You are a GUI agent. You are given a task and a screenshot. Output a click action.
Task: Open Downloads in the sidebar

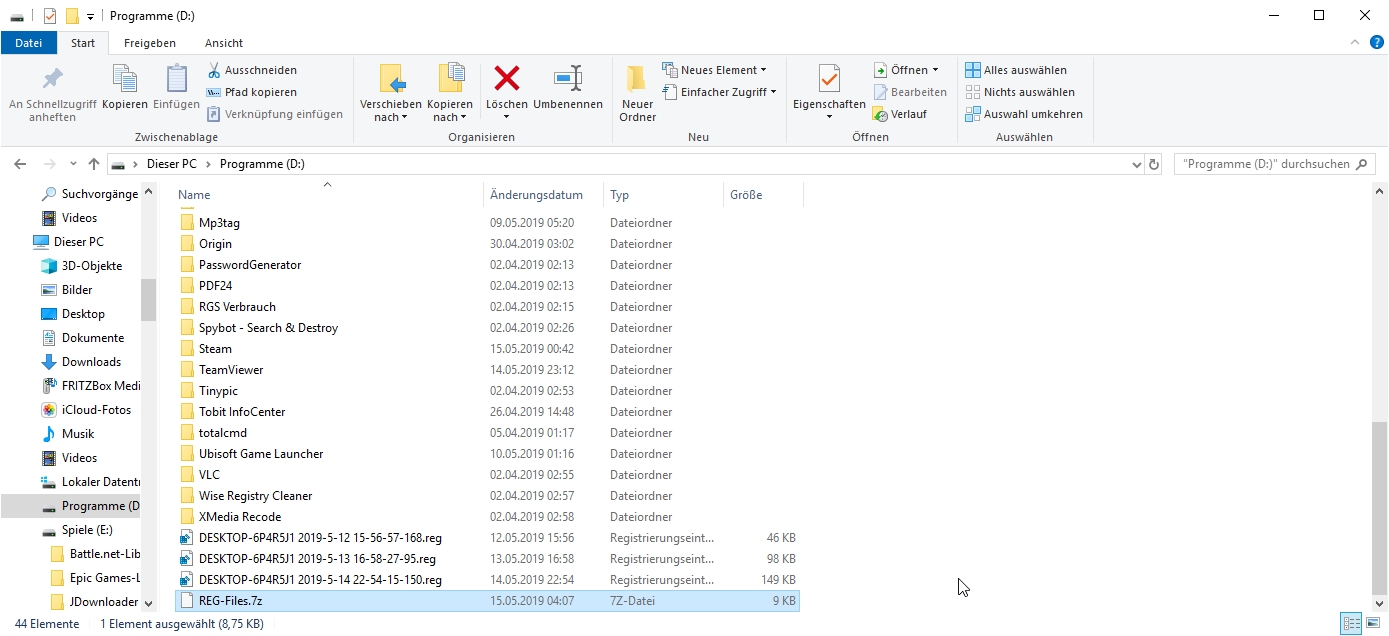[81, 362]
